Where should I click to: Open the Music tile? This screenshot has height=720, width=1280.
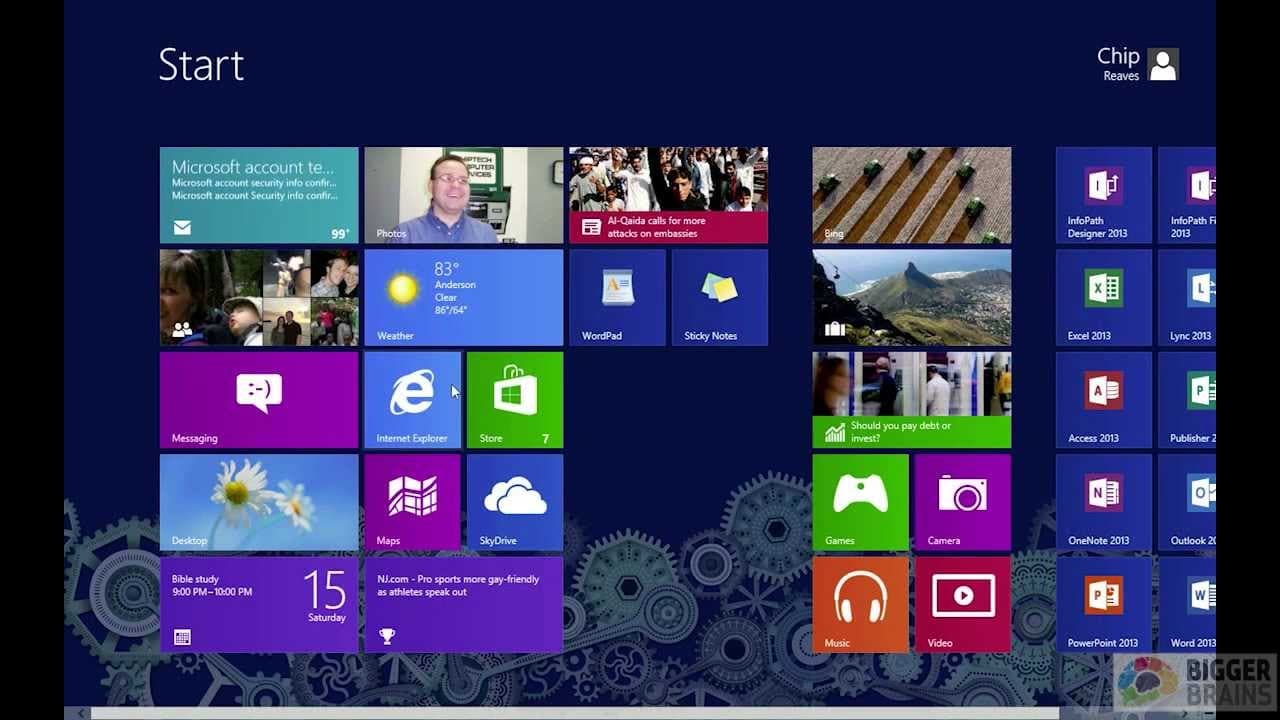coord(860,605)
